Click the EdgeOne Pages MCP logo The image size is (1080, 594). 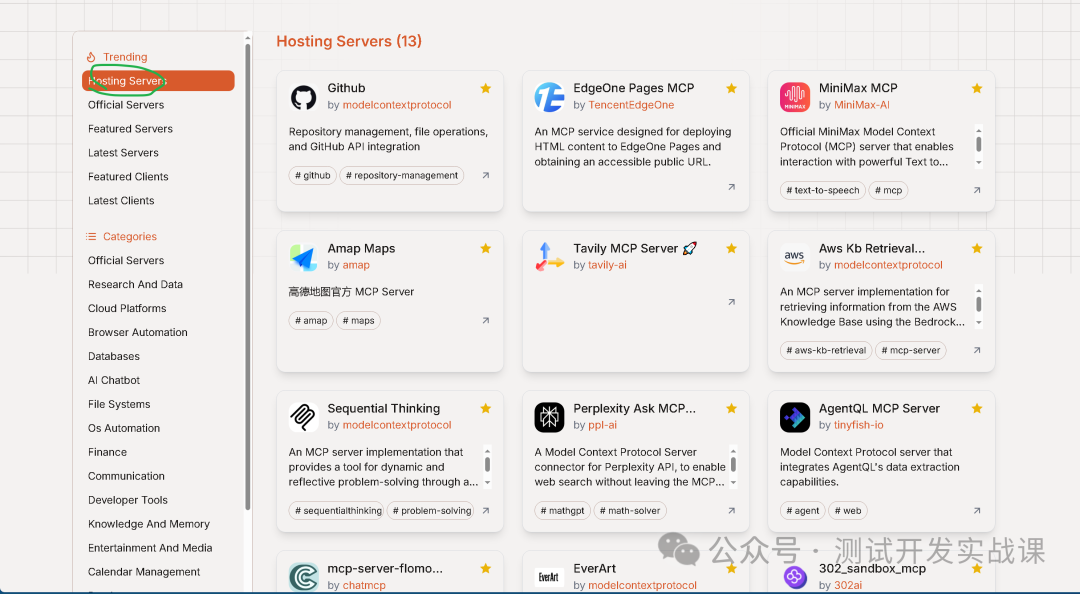click(x=549, y=97)
